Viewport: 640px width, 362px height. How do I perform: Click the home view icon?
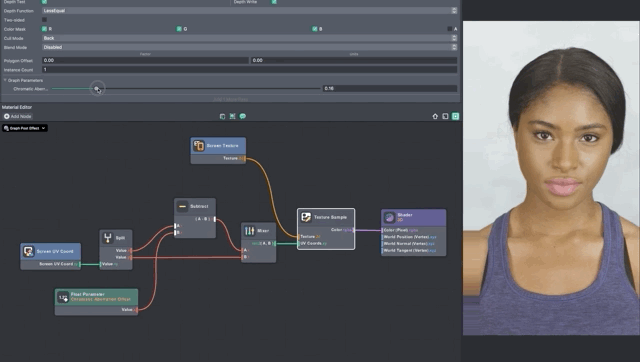coord(435,116)
